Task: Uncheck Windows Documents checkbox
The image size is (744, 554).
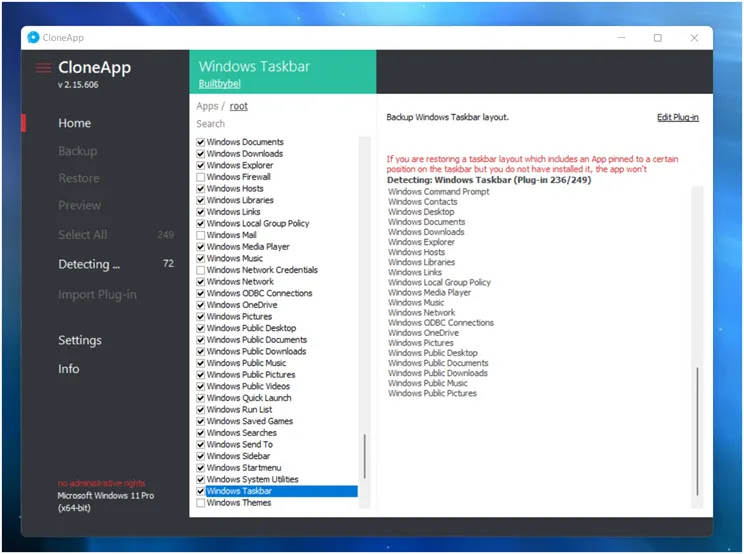Action: (x=201, y=142)
